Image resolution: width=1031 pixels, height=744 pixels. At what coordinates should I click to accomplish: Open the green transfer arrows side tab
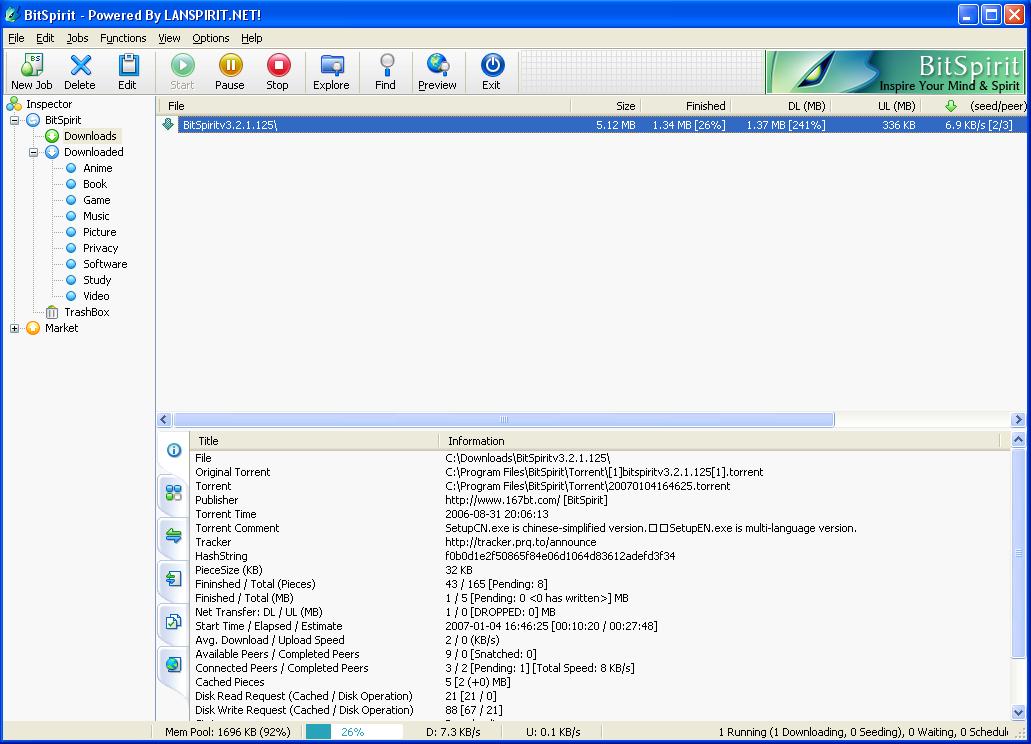click(174, 535)
